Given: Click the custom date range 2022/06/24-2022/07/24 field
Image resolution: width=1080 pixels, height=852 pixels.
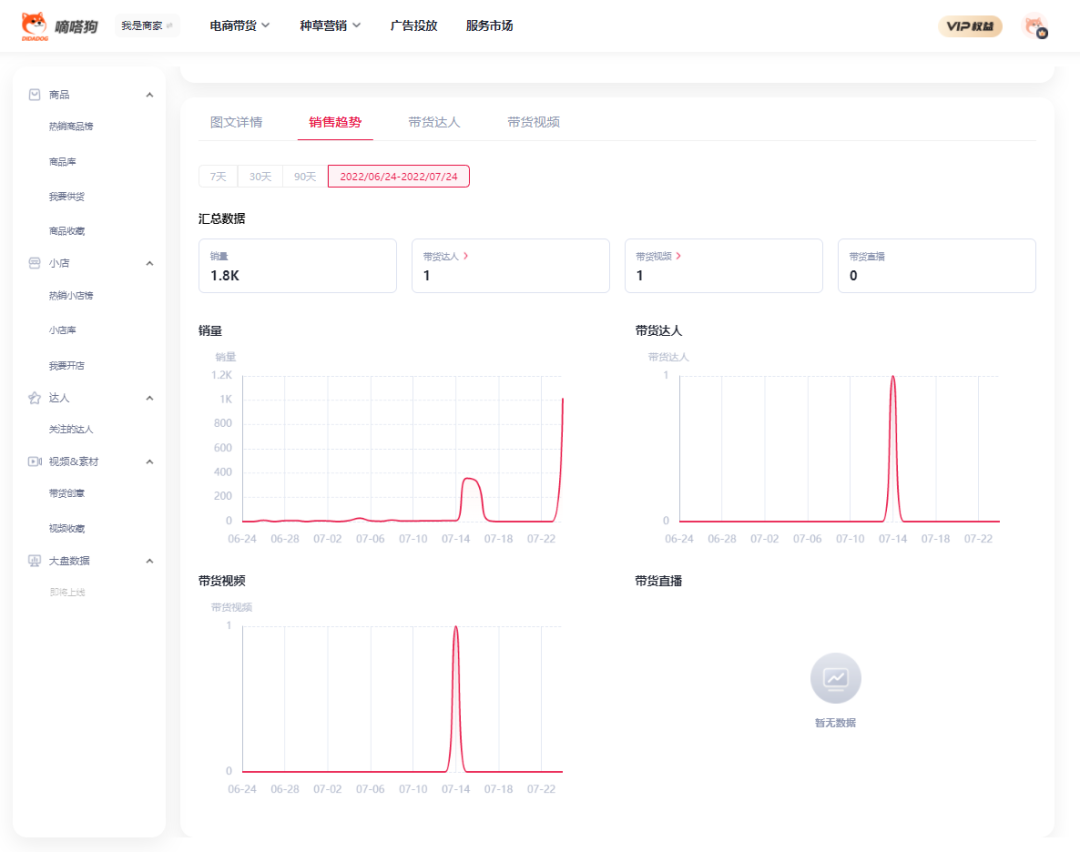Looking at the screenshot, I should pos(398,177).
